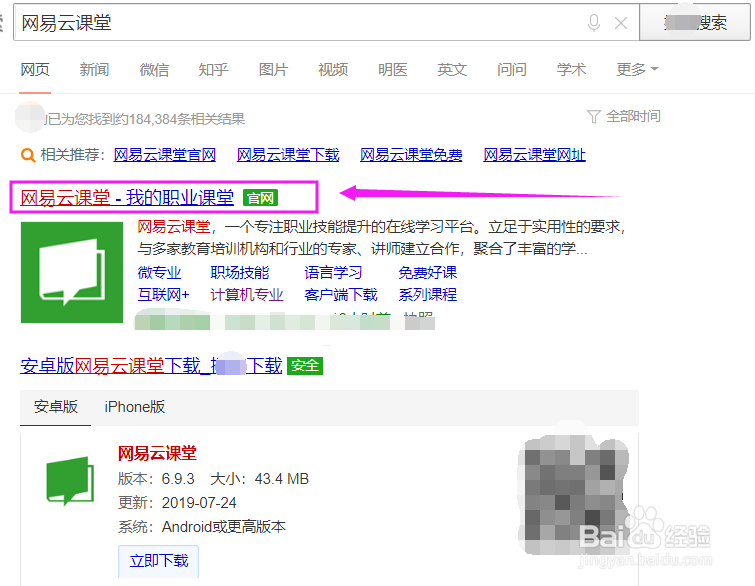Image resolution: width=755 pixels, height=586 pixels.
Task: Open the 微专业 sublink
Action: click(159, 273)
